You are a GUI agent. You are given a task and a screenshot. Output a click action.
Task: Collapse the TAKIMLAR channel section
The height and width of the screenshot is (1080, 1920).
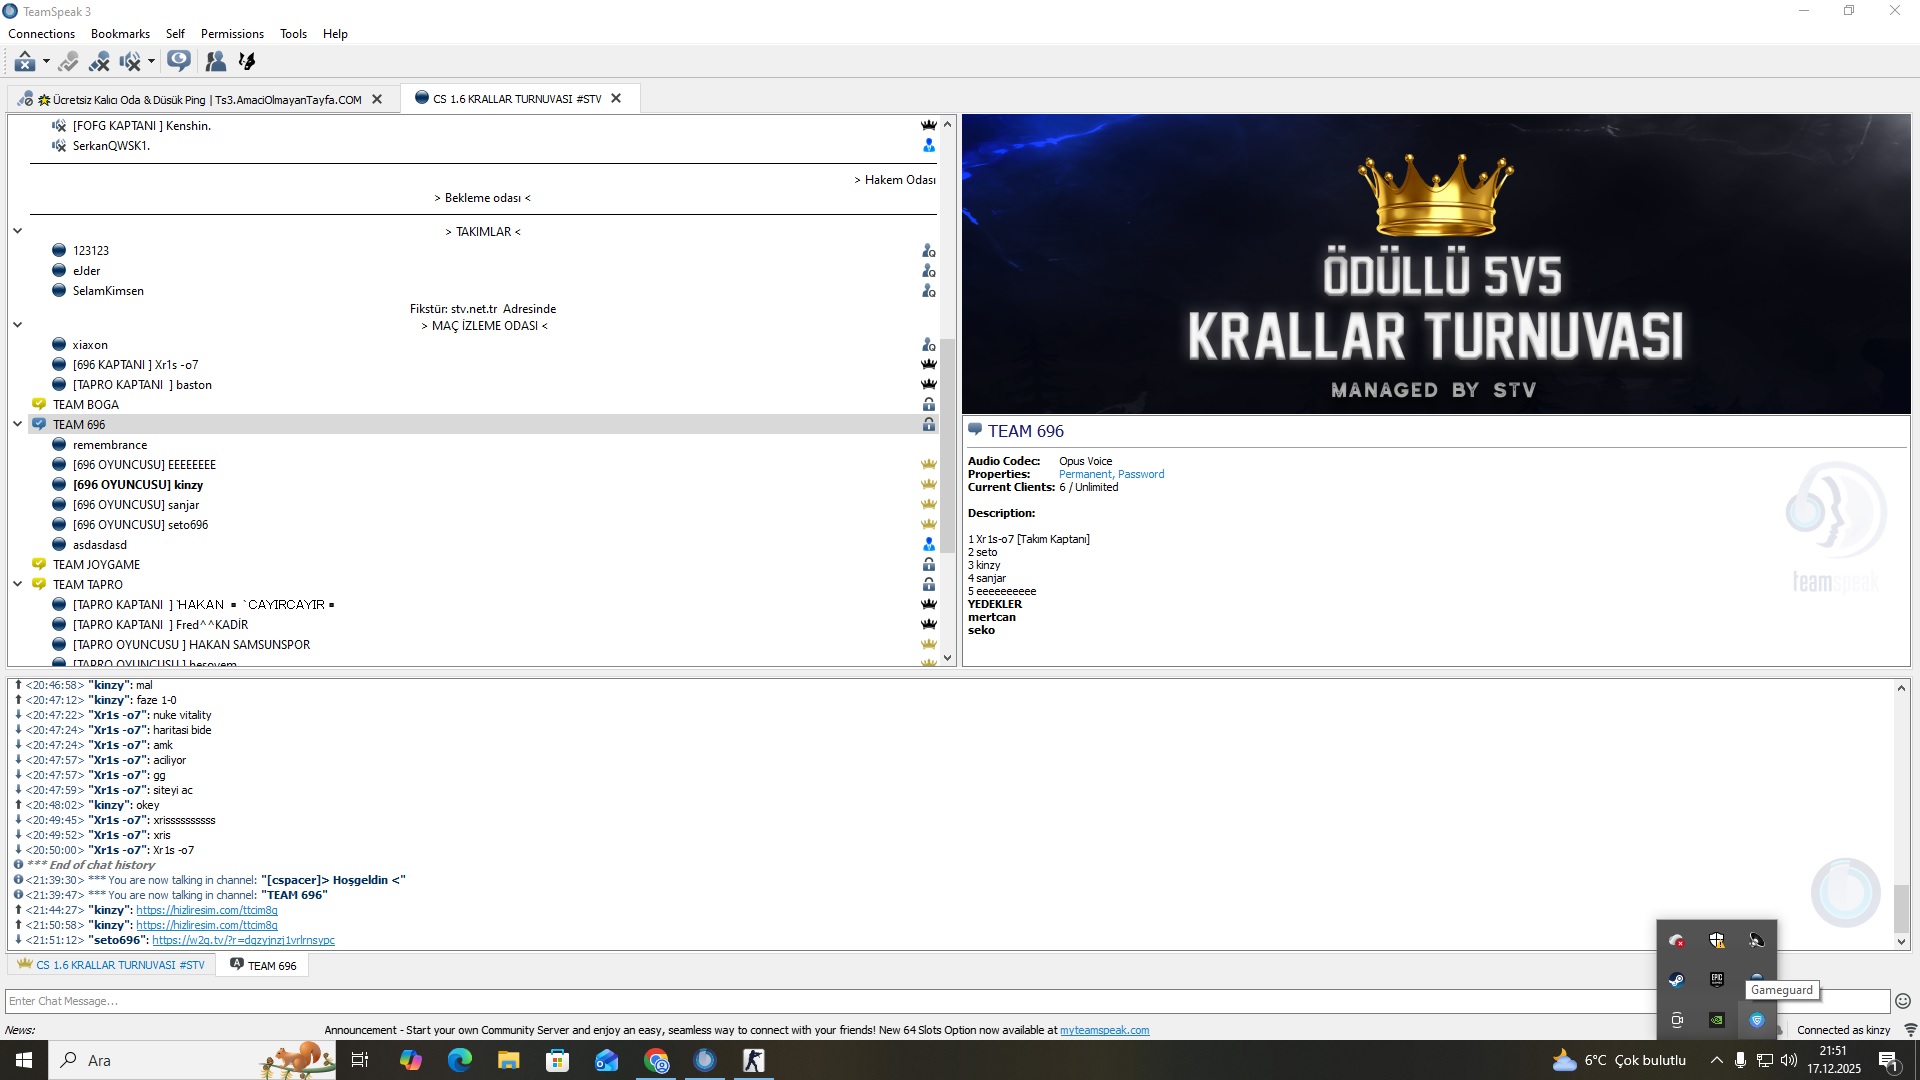(17, 231)
